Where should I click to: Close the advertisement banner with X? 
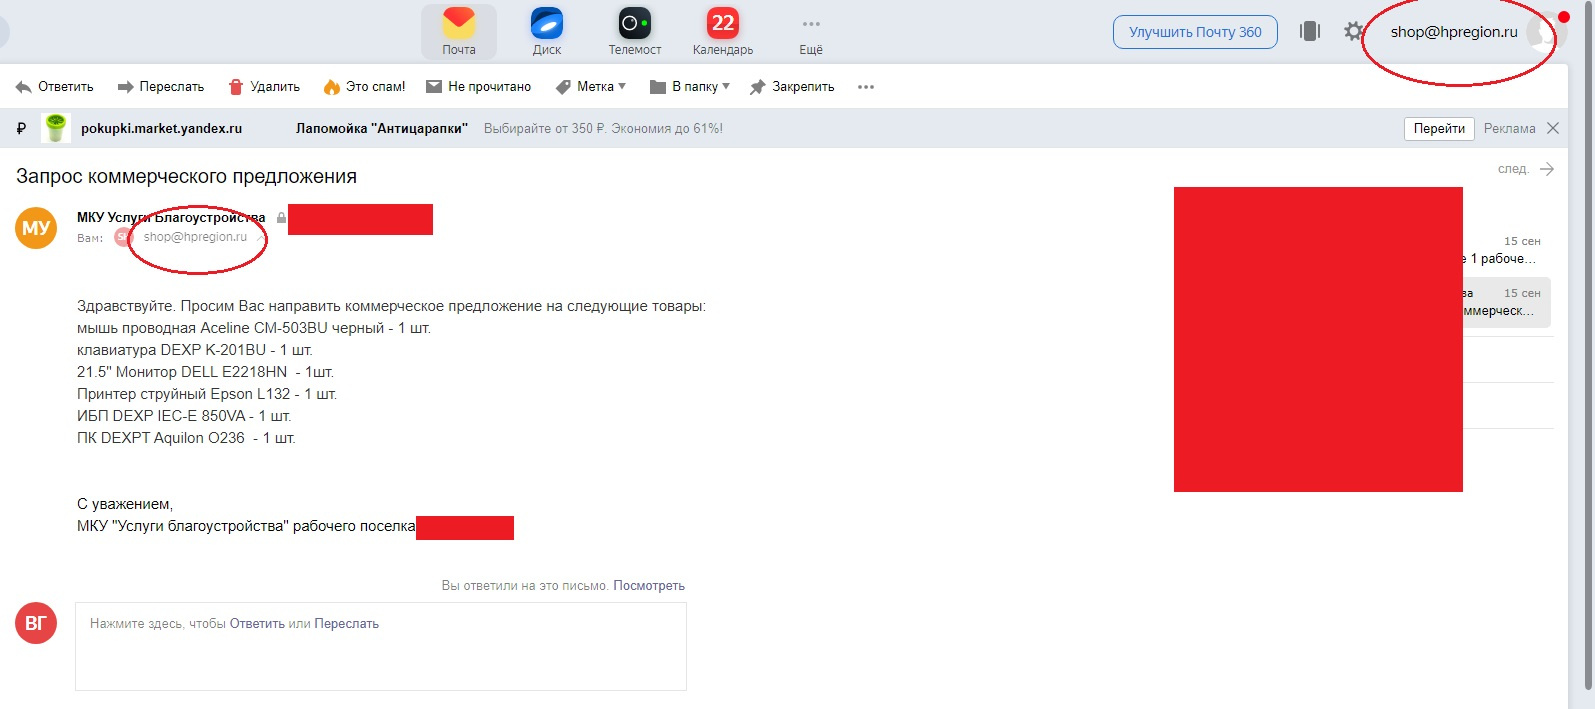[1553, 128]
